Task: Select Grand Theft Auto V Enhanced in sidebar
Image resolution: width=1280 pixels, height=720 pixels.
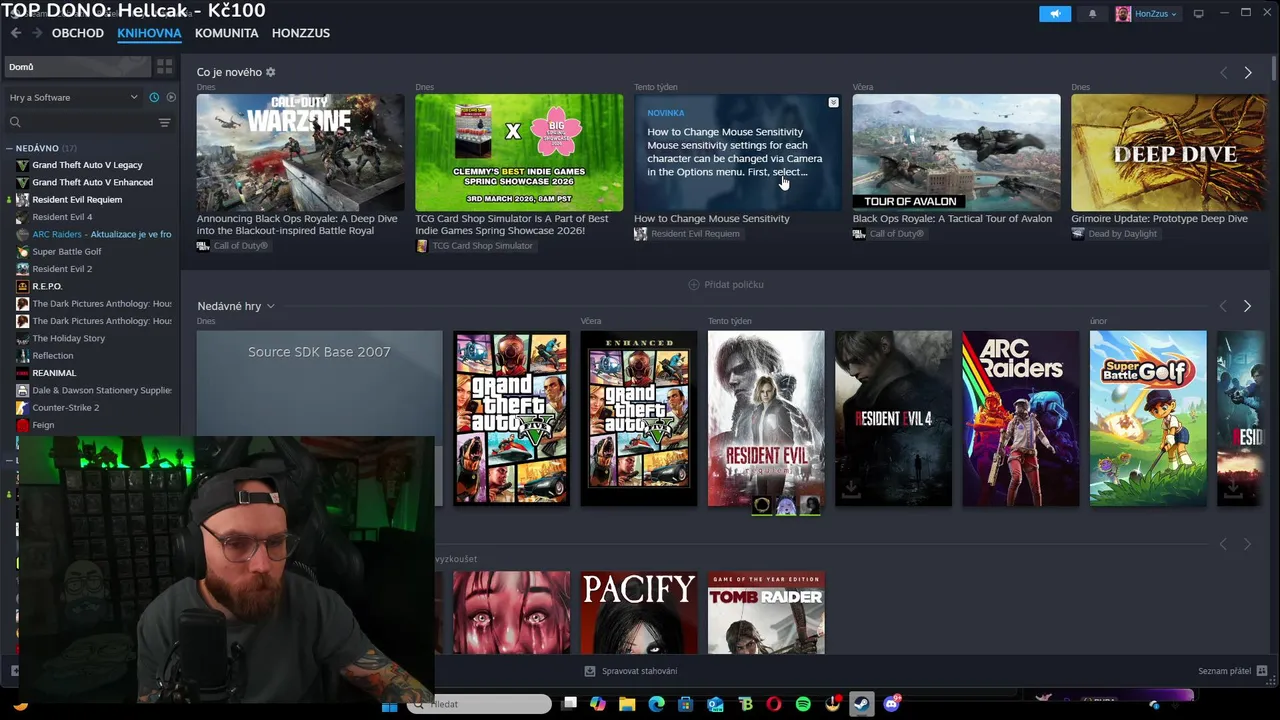Action: (x=94, y=182)
